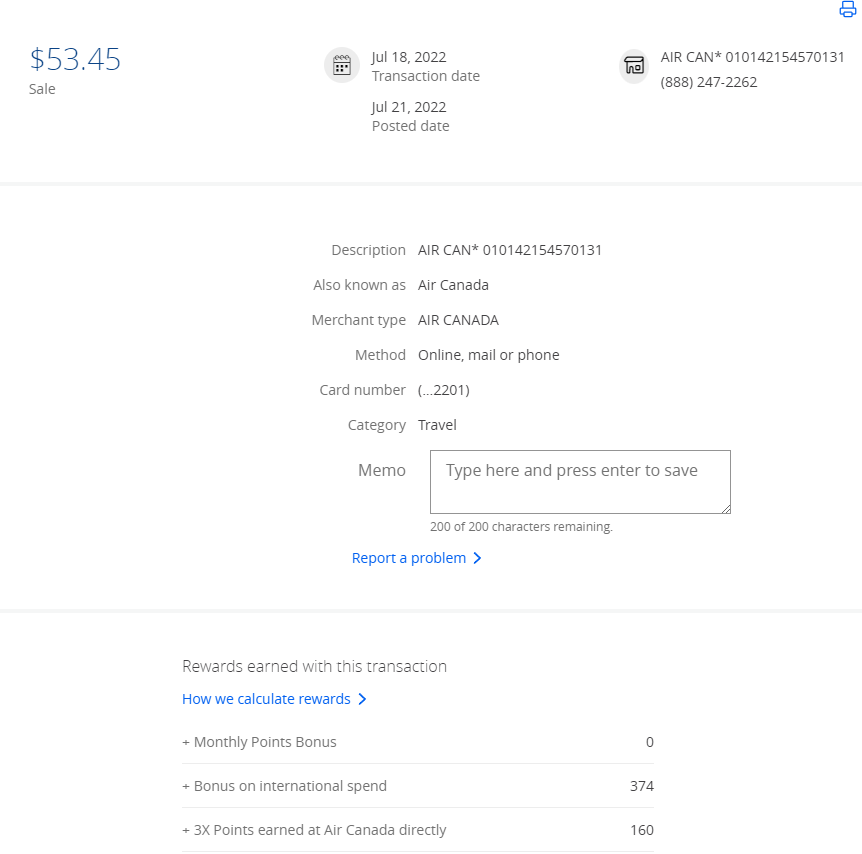This screenshot has height=854, width=862.
Task: Click the Bonus on international spend row
Action: pyautogui.click(x=418, y=786)
